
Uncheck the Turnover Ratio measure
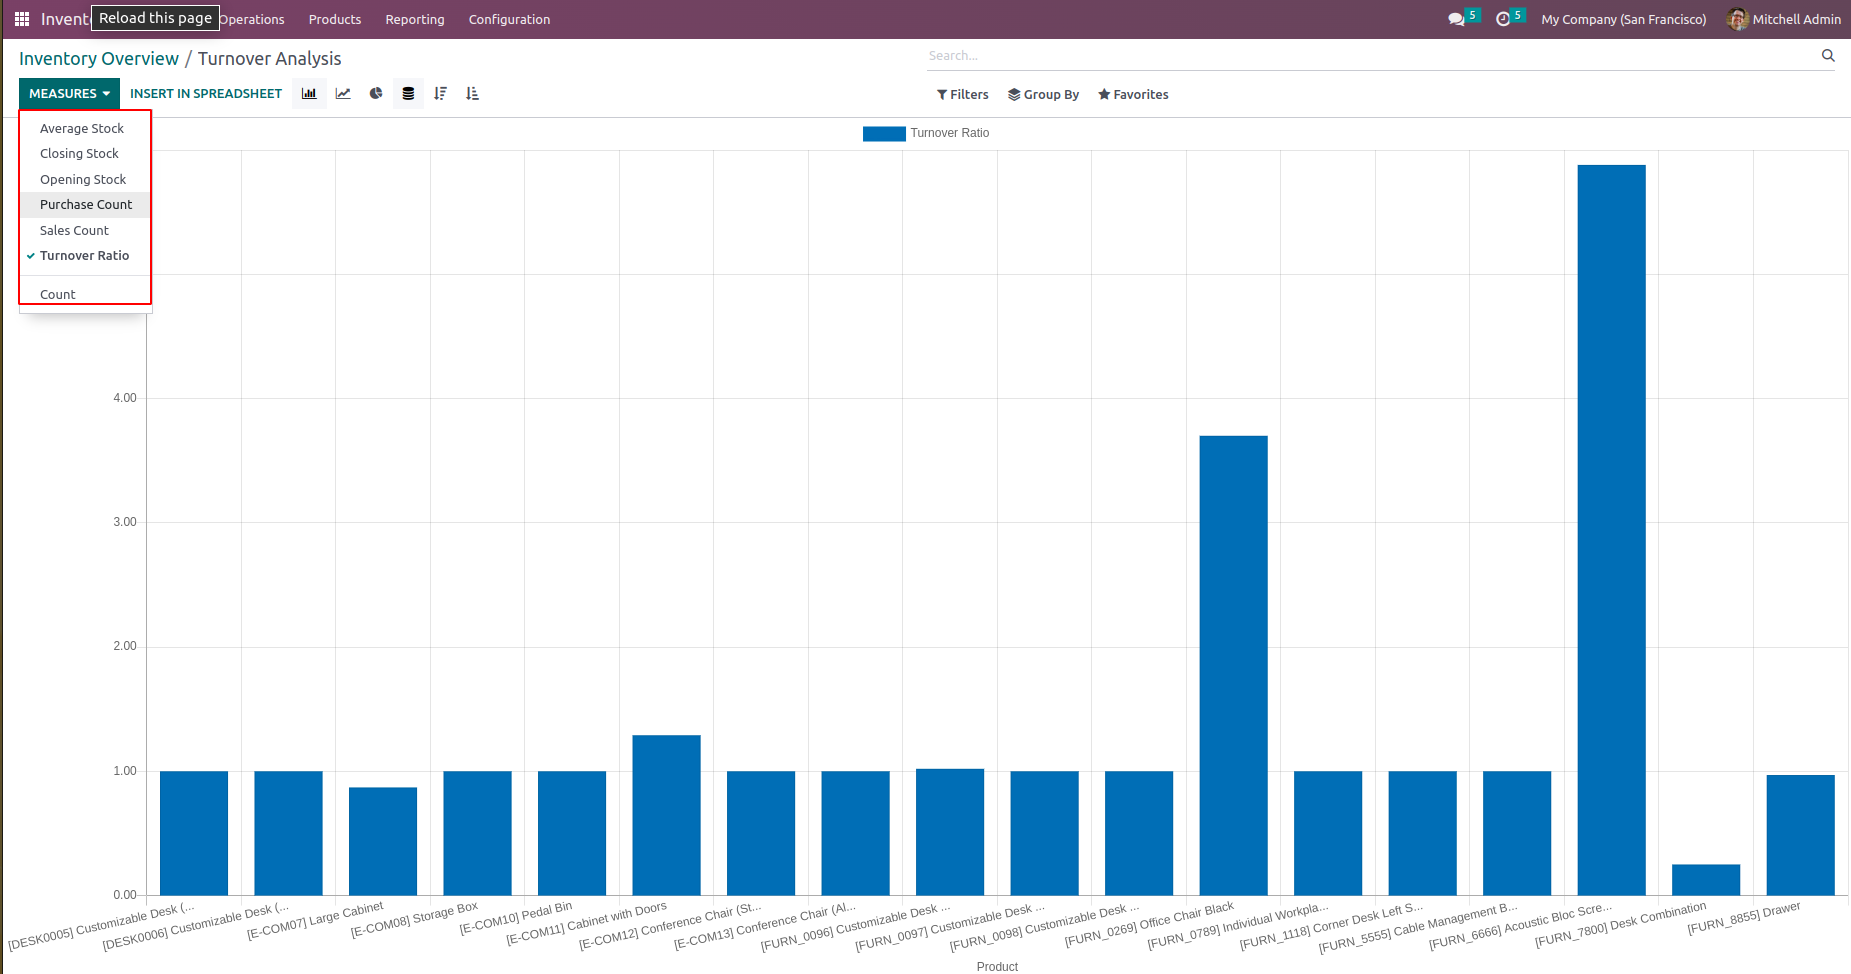pyautogui.click(x=84, y=256)
